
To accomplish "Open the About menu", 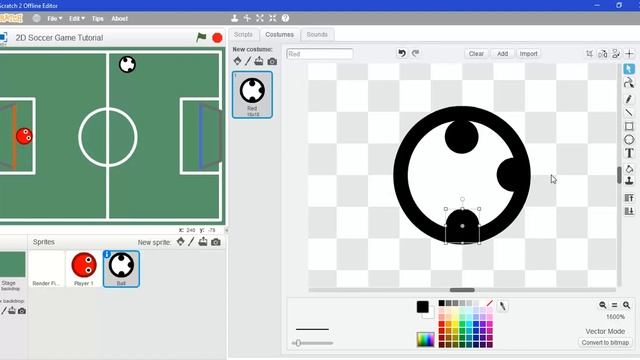I will point(120,18).
